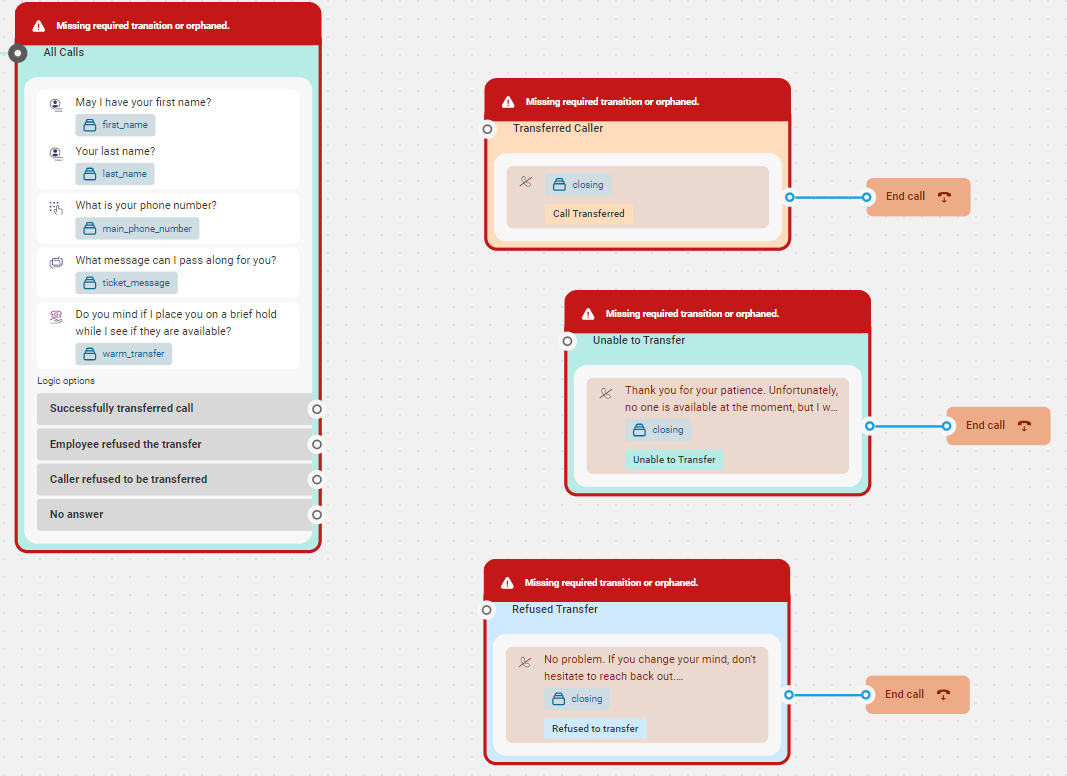
Task: Click phone icon on End call after Unable to Transfer
Action: [1024, 425]
